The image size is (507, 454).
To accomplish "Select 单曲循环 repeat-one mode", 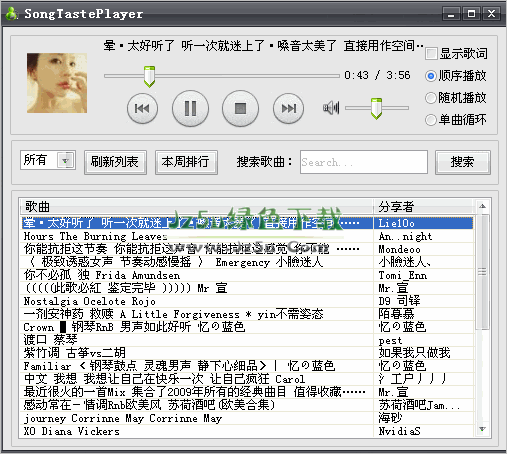I will (431, 120).
